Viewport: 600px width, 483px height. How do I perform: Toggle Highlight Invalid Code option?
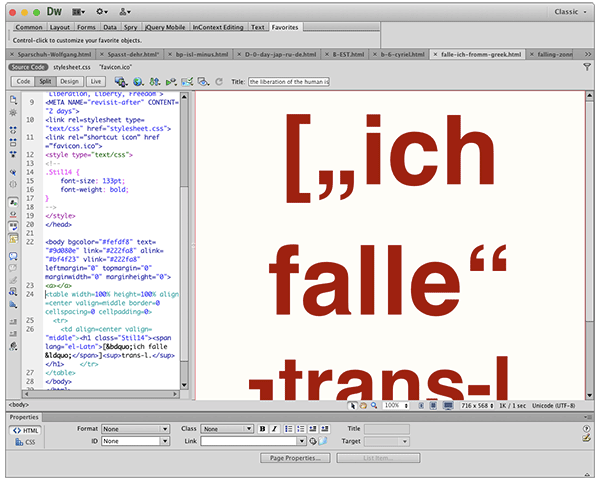coord(13,214)
